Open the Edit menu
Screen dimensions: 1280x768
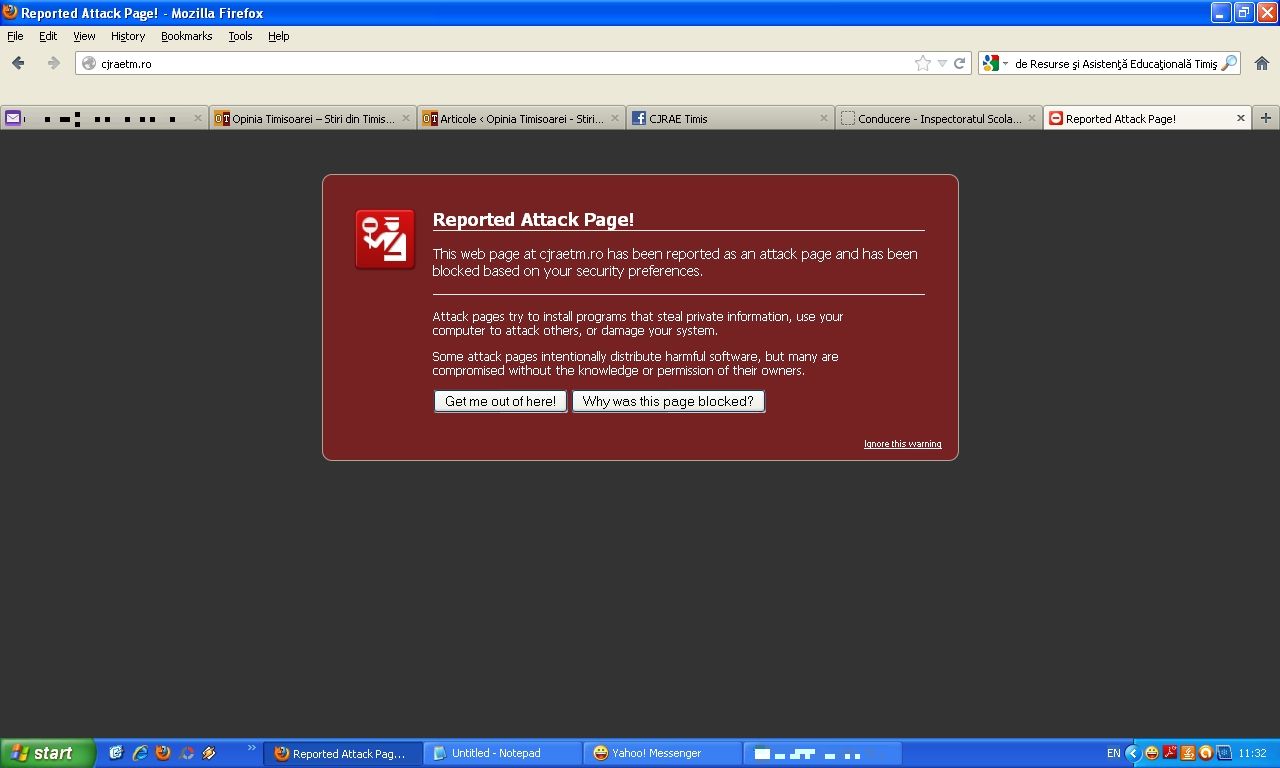pos(48,36)
